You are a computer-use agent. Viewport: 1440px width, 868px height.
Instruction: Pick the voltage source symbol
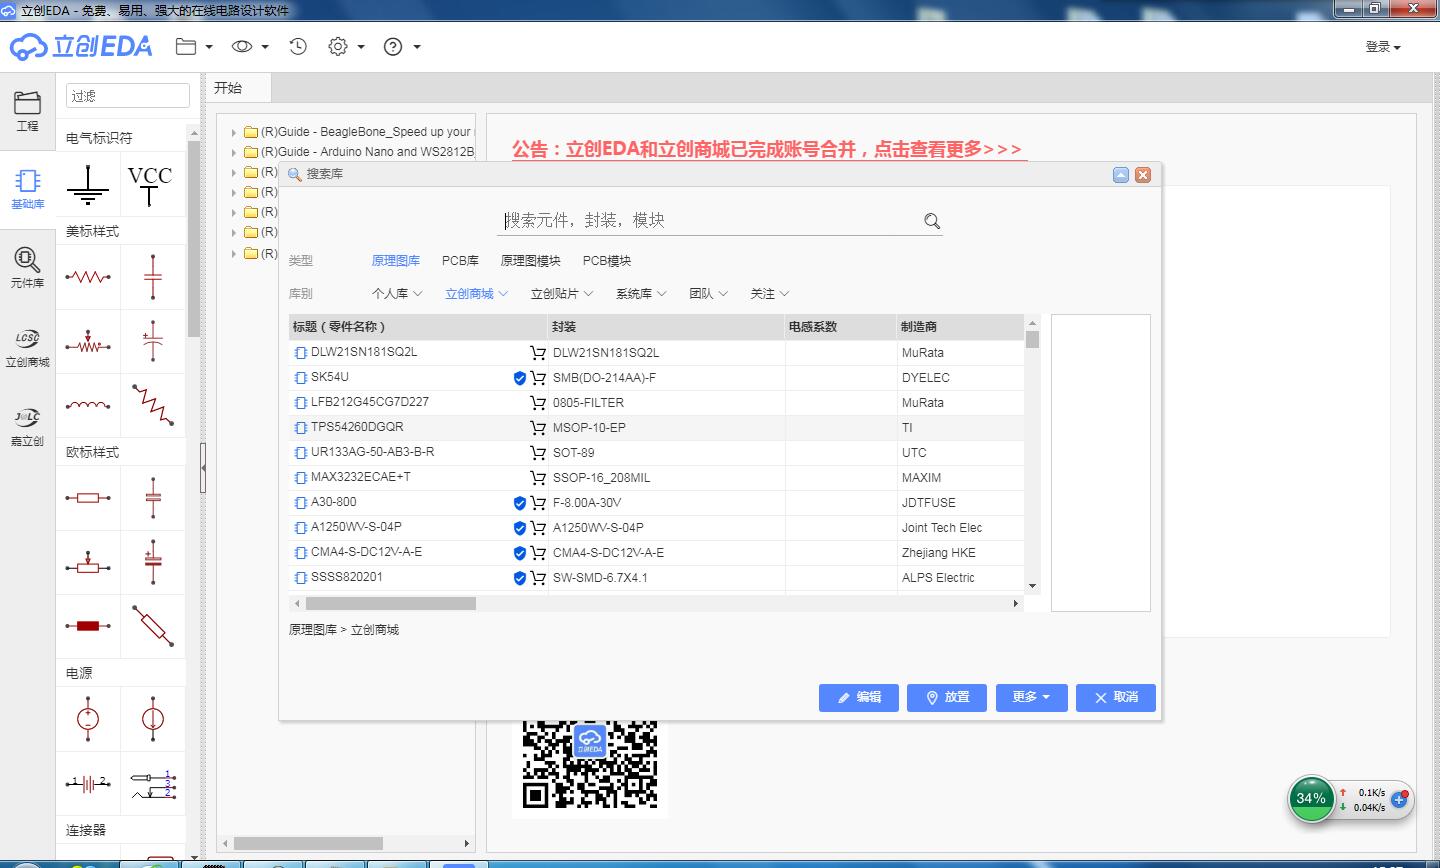[88, 718]
